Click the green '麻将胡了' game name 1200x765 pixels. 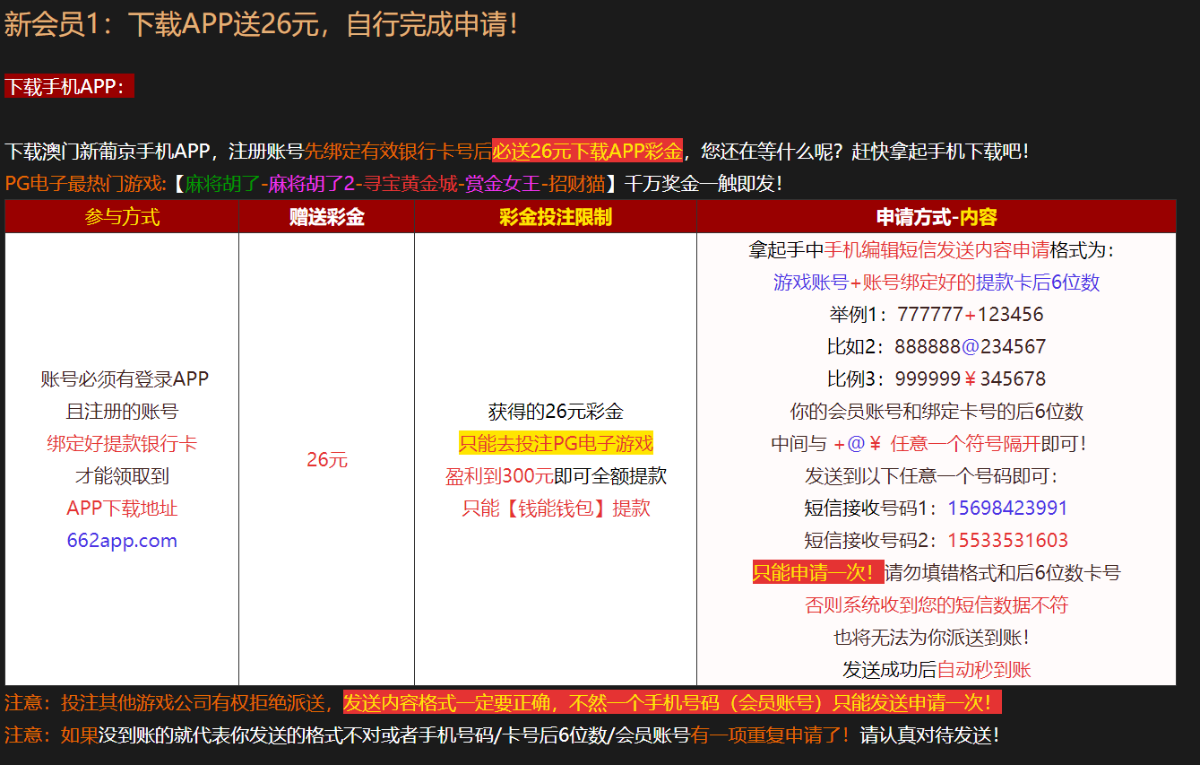coord(223,184)
